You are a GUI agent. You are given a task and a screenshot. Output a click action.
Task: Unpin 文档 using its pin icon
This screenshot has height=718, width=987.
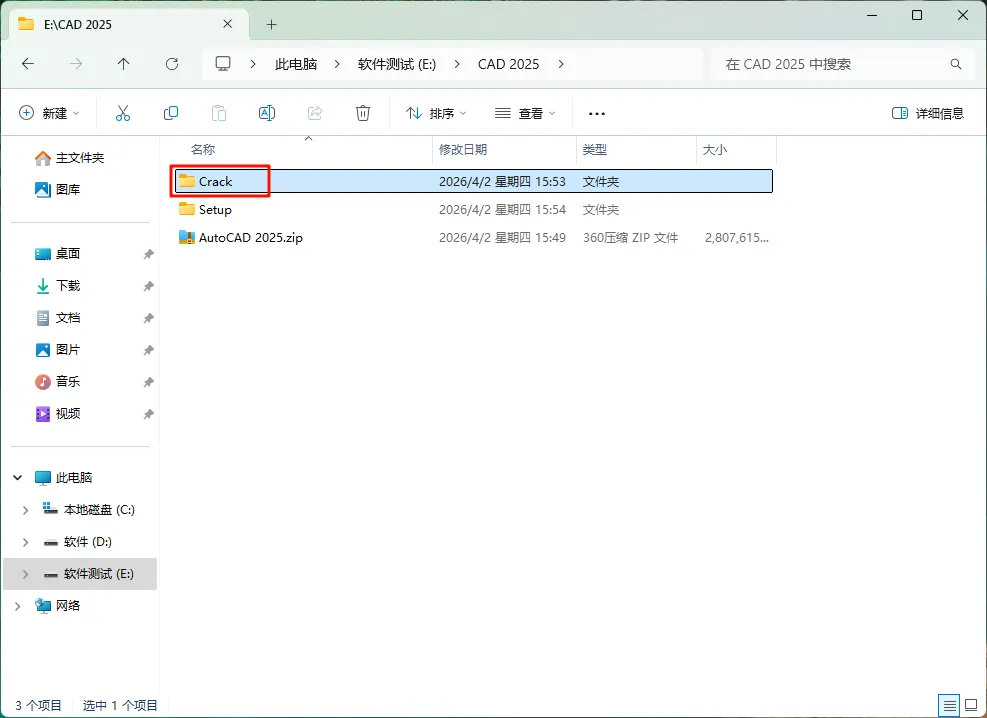148,318
